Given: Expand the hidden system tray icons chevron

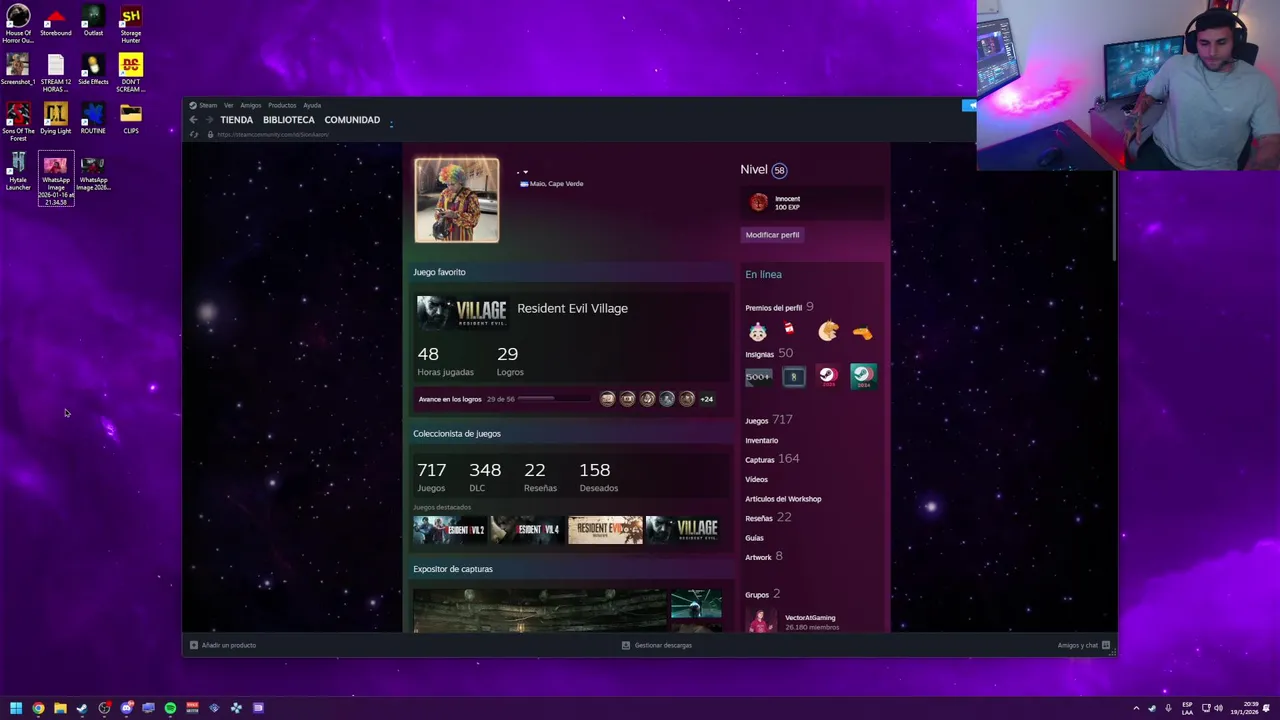Looking at the screenshot, I should coord(1136,708).
